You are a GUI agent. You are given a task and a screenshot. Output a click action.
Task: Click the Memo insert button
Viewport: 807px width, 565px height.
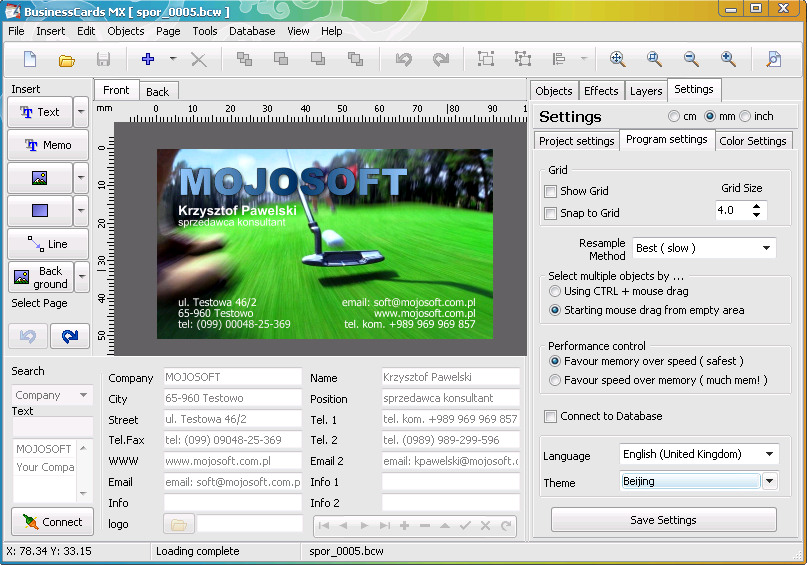coord(48,145)
